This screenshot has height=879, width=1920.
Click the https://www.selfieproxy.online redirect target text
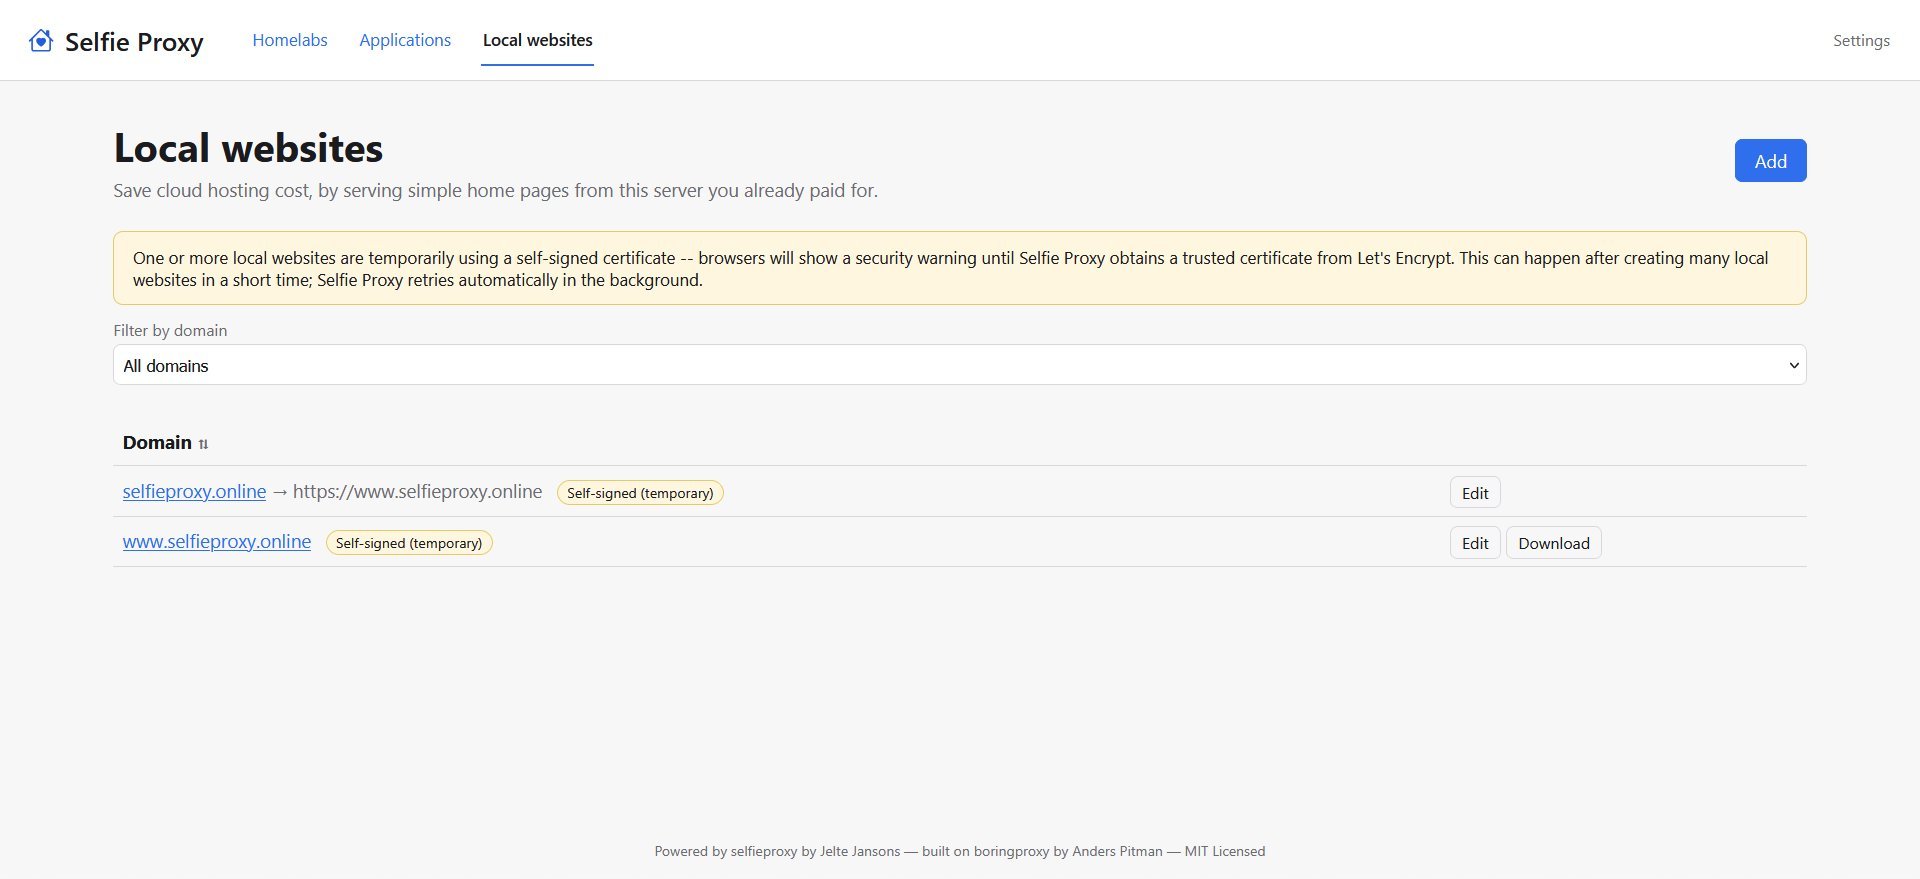[x=417, y=492]
